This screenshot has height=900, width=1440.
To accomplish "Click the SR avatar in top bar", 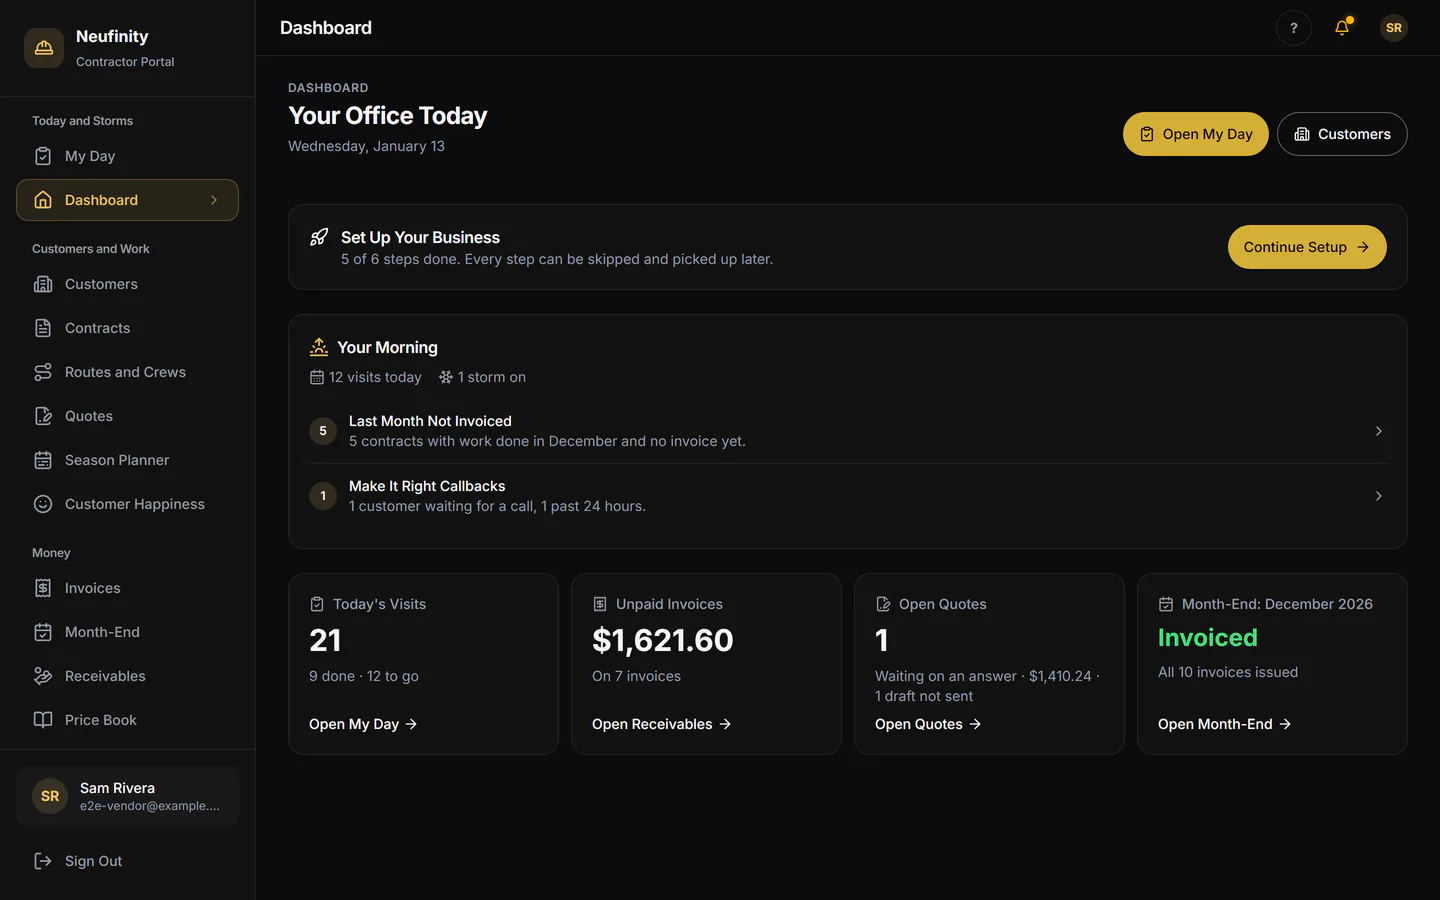I will (x=1394, y=28).
